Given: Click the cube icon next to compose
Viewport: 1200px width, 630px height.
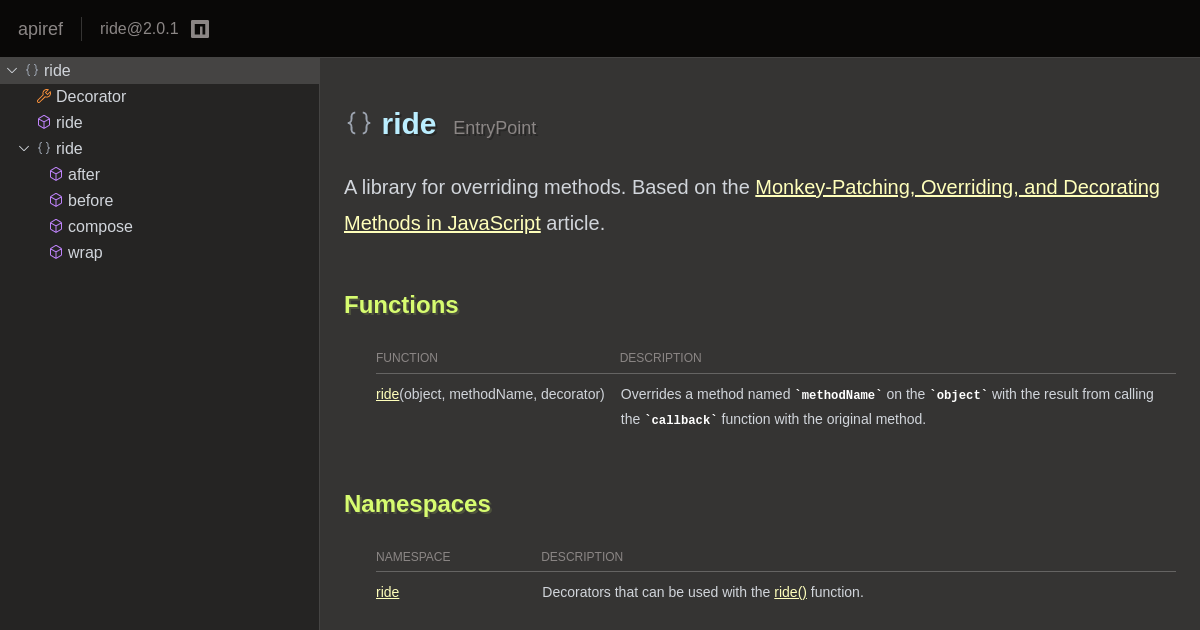Looking at the screenshot, I should 56,226.
